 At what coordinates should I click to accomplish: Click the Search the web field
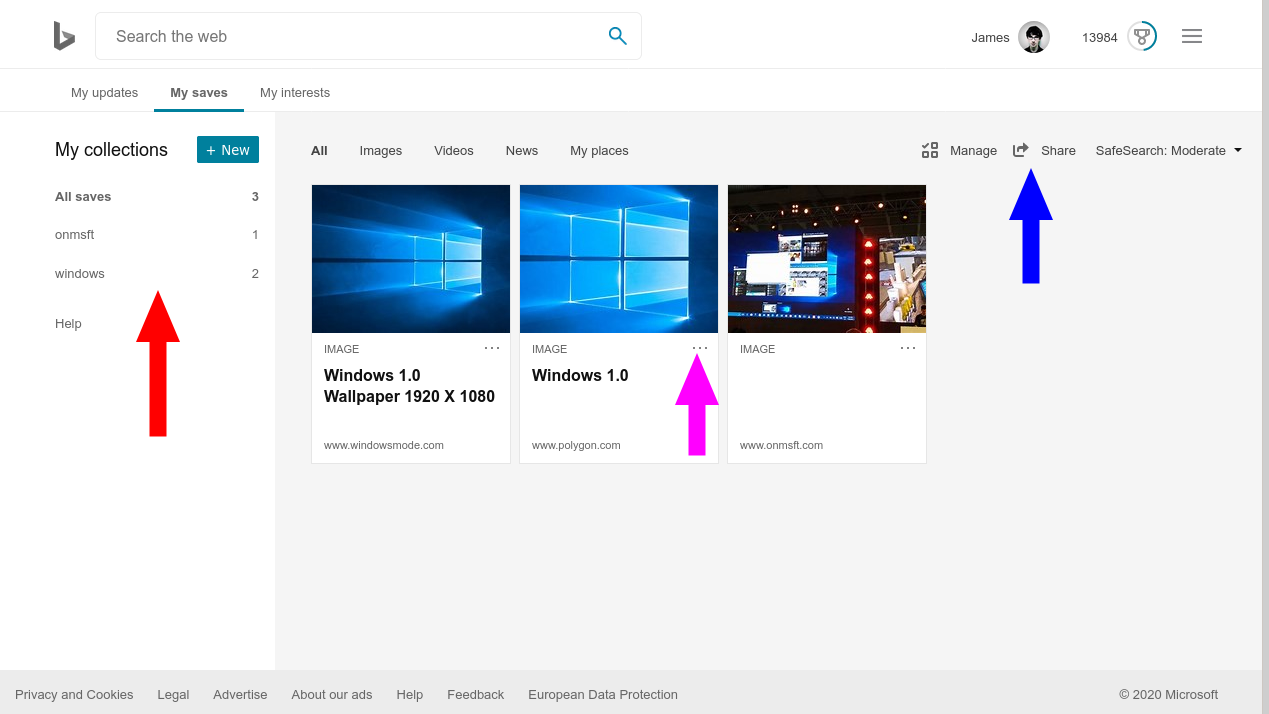350,36
